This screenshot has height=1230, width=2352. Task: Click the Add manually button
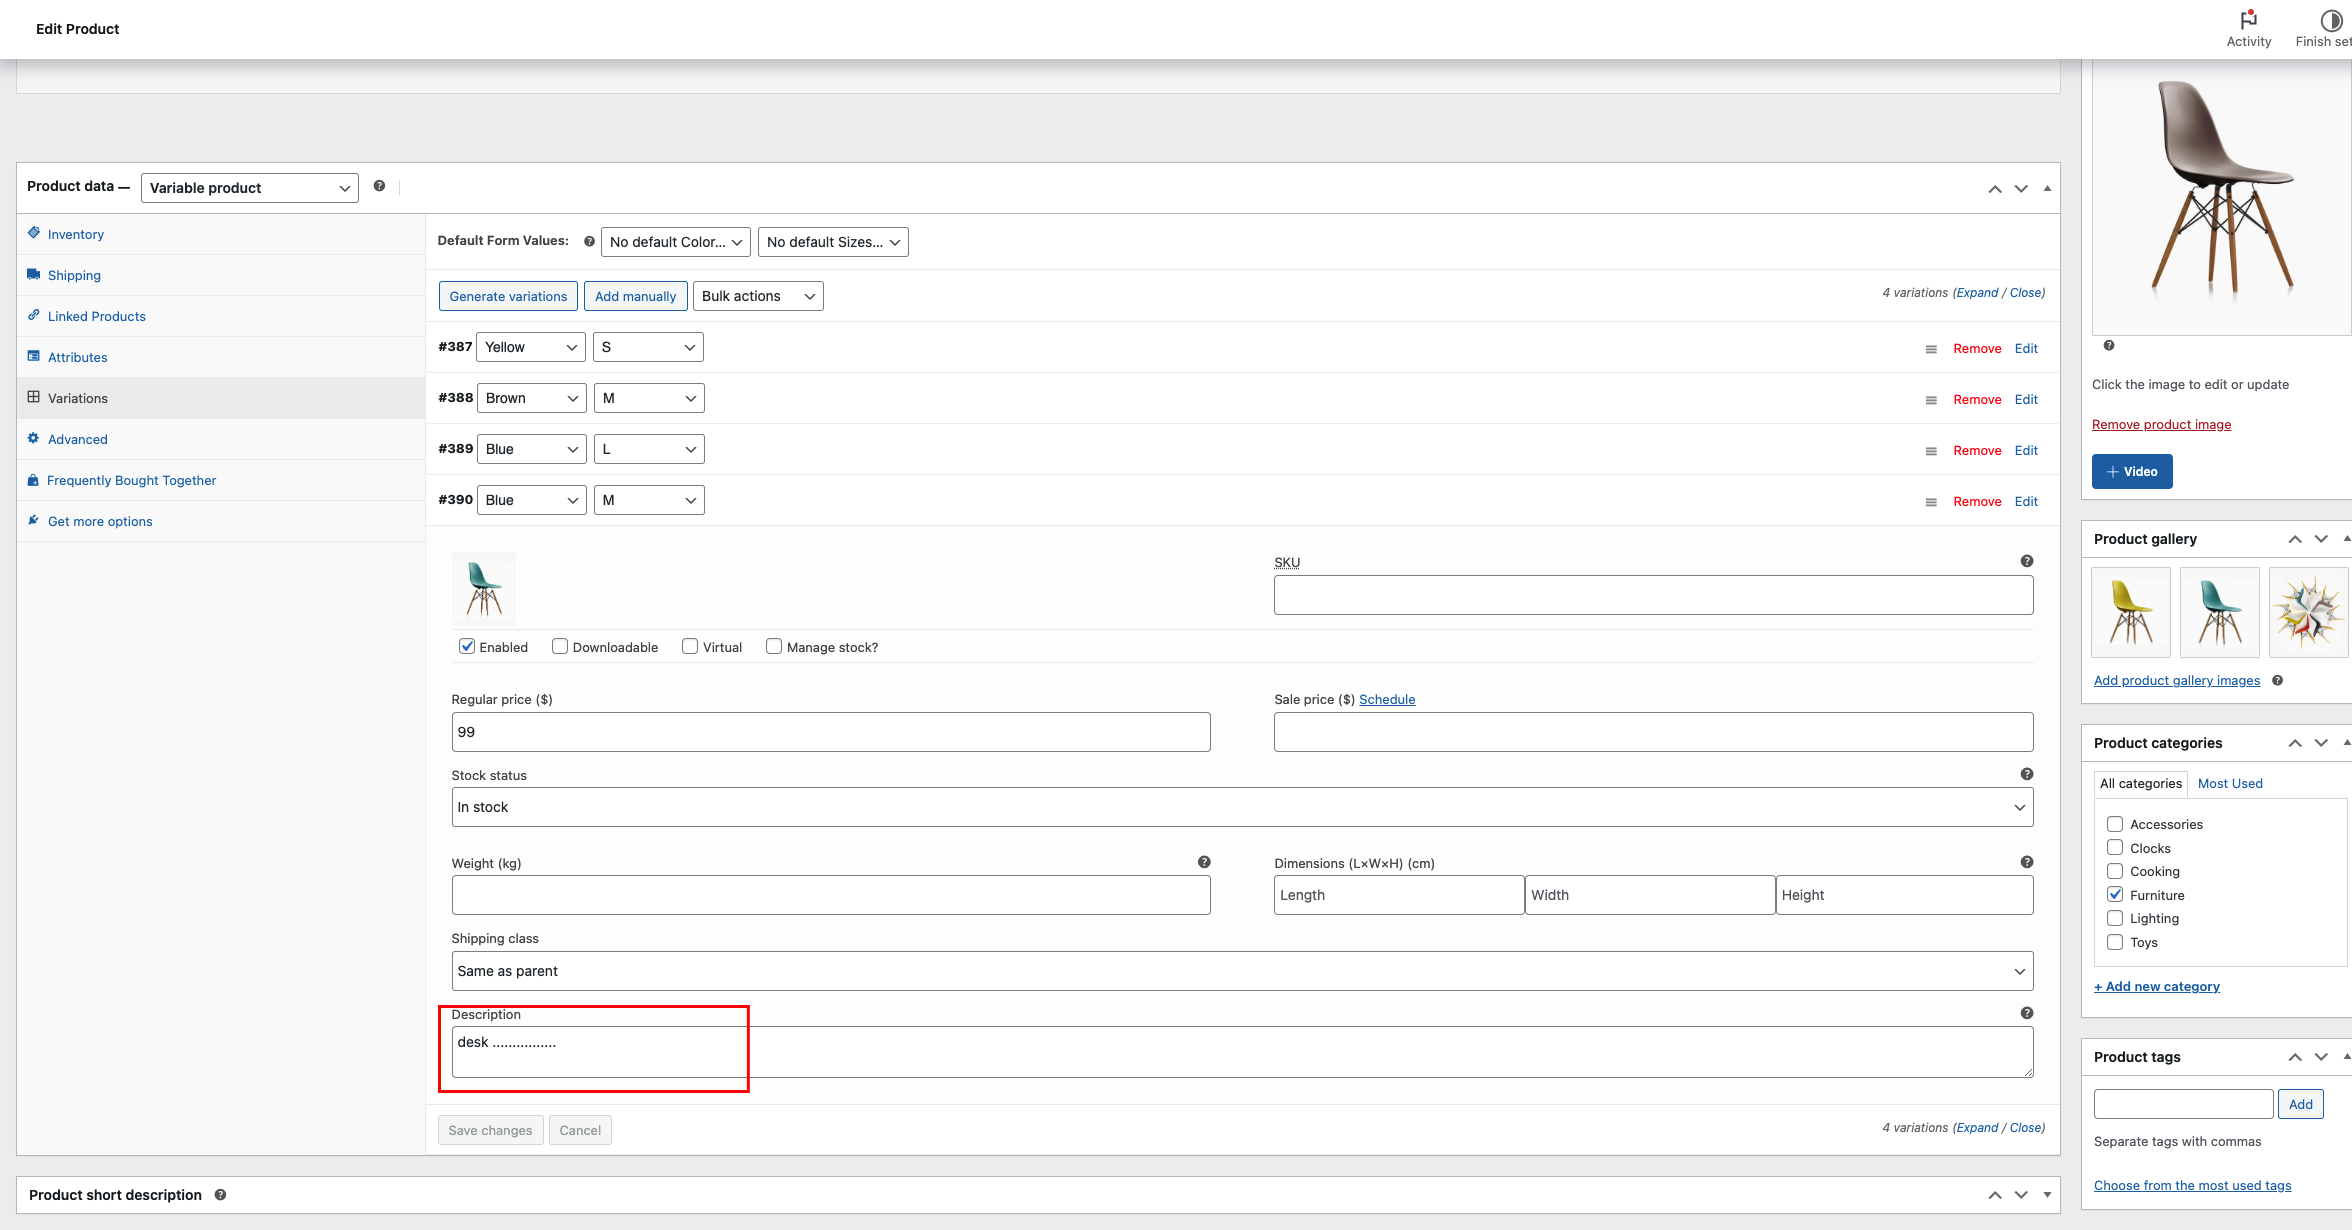click(635, 296)
